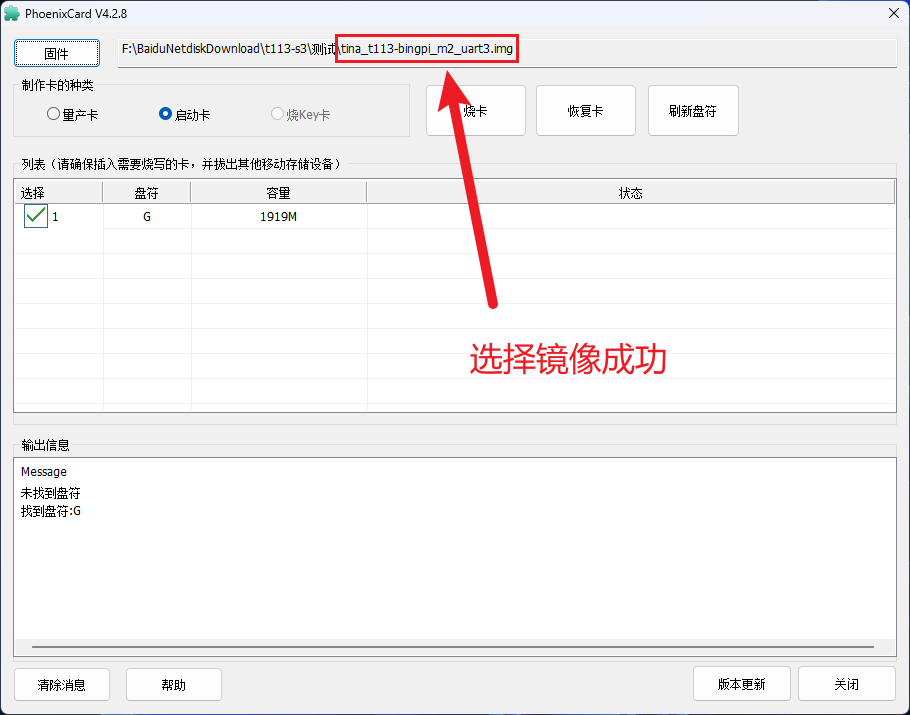910x715 pixels.
Task: Click the output message horizontal scrollbar
Action: click(455, 647)
